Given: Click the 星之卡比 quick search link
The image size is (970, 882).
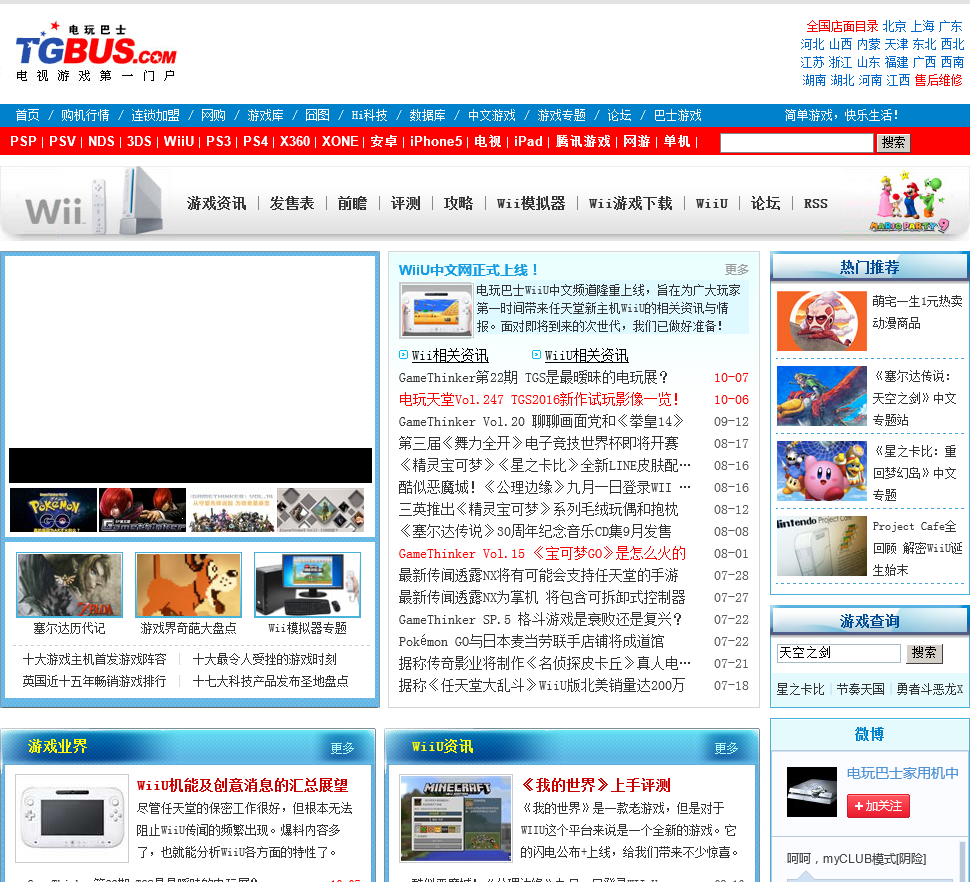Looking at the screenshot, I should coord(800,689).
